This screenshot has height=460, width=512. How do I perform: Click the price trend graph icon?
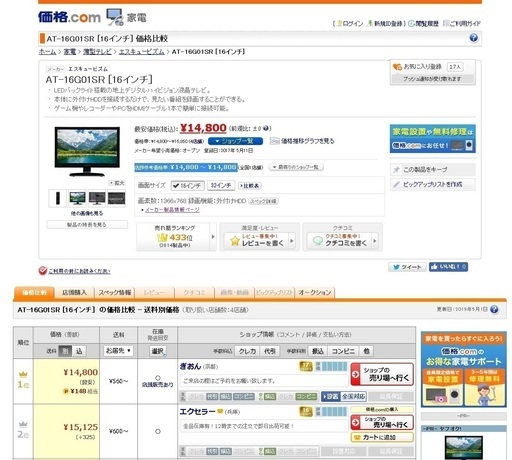(274, 141)
